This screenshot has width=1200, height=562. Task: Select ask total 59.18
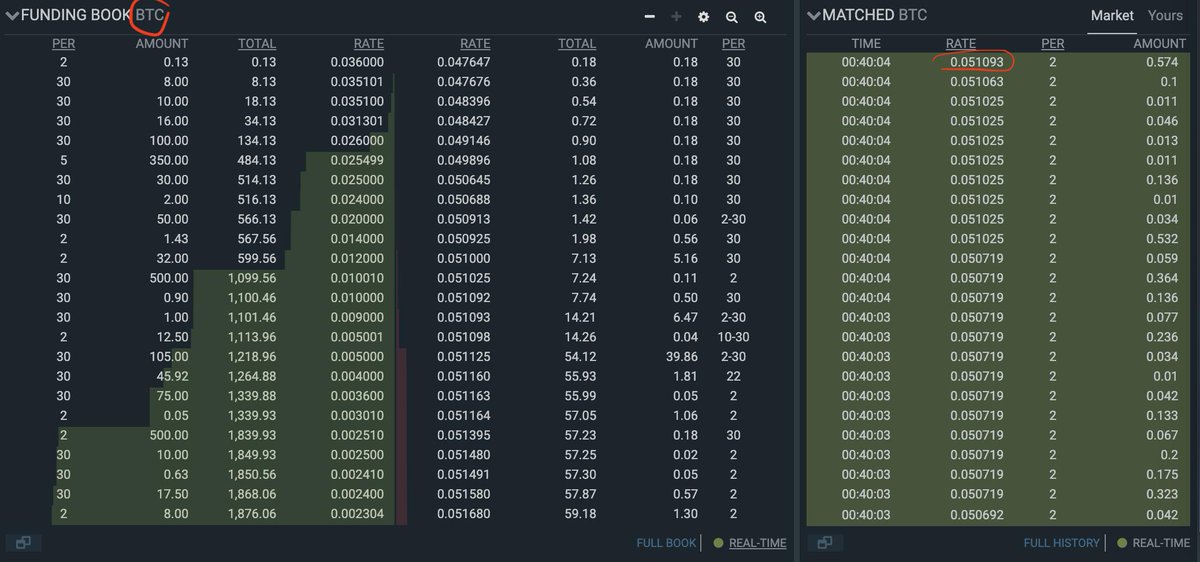[580, 514]
